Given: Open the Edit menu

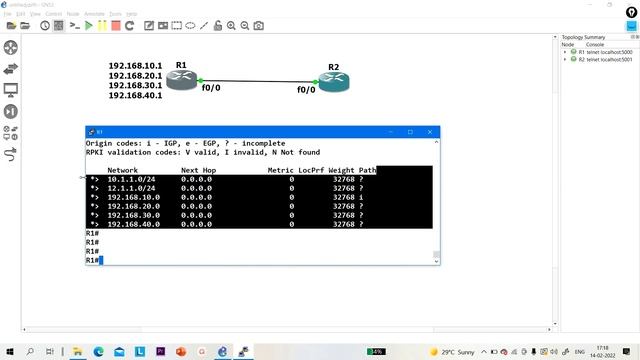Looking at the screenshot, I should pyautogui.click(x=21, y=14).
